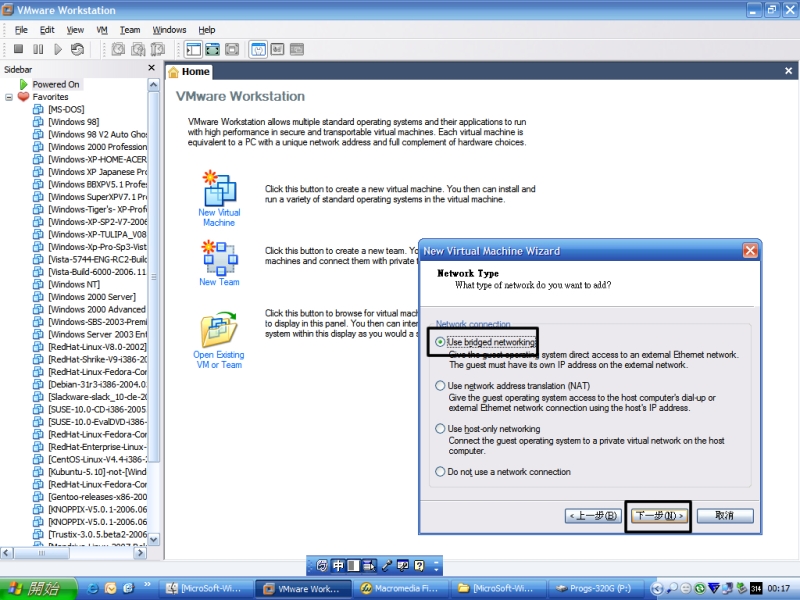Click the New Virtual Machine icon
This screenshot has width=800, height=600.
(219, 188)
